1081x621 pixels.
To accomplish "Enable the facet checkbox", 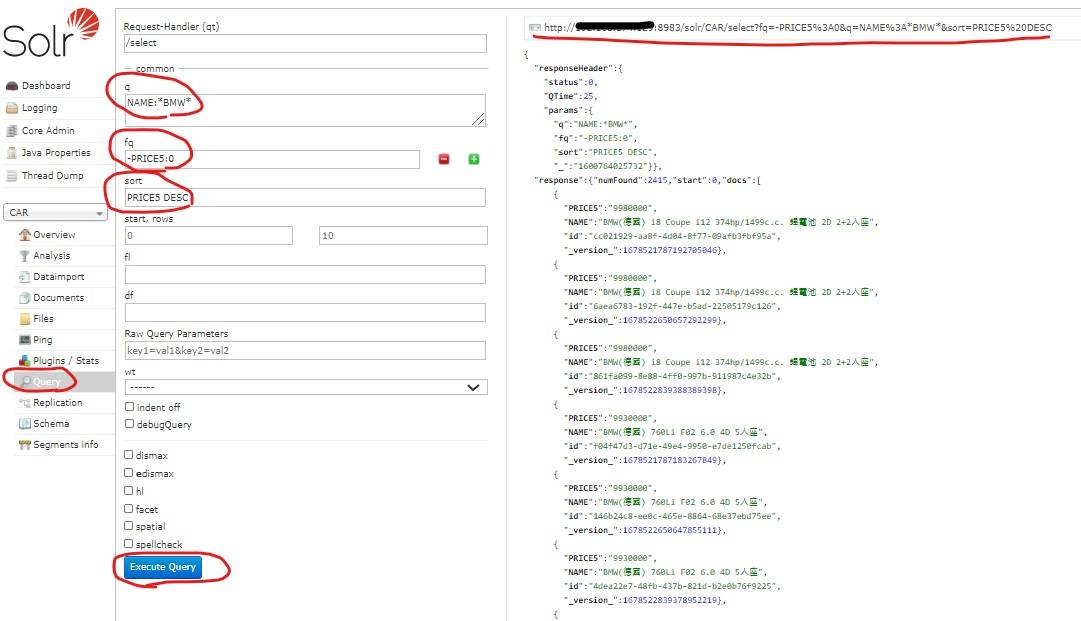I will (128, 509).
